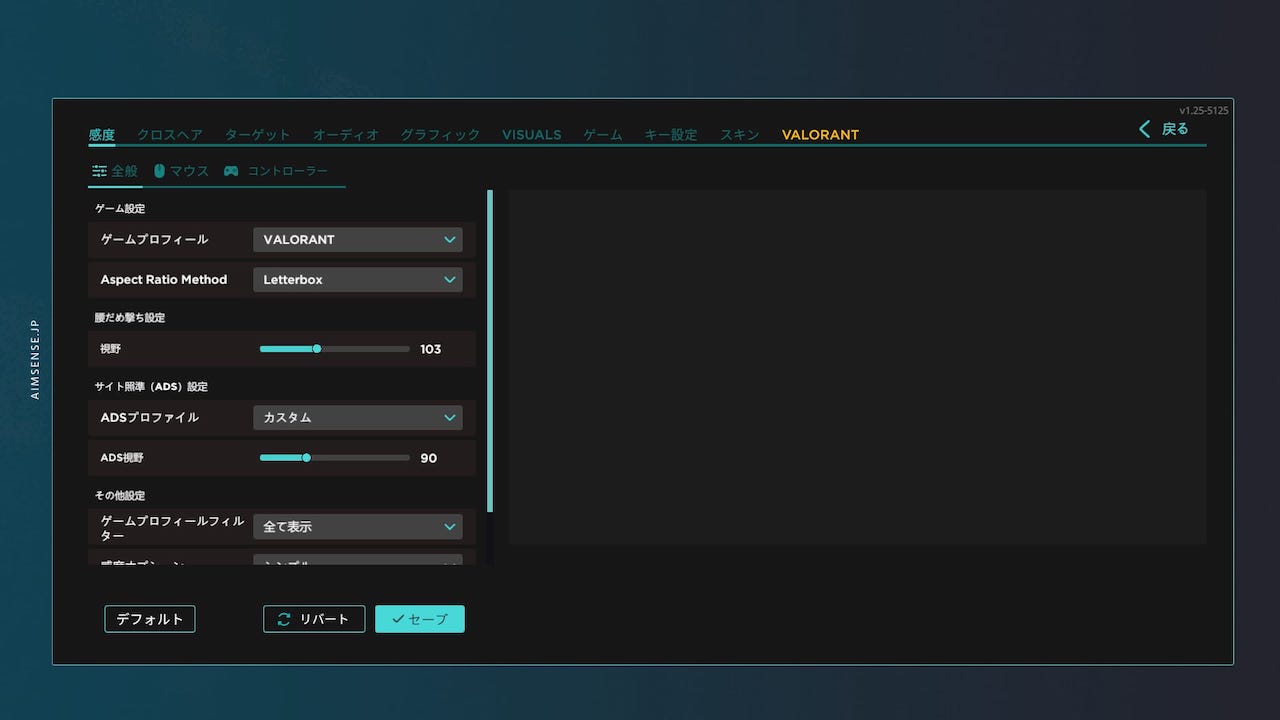This screenshot has height=720, width=1280.
Task: Select the gamepad icon for コントローラー settings
Action: point(229,171)
